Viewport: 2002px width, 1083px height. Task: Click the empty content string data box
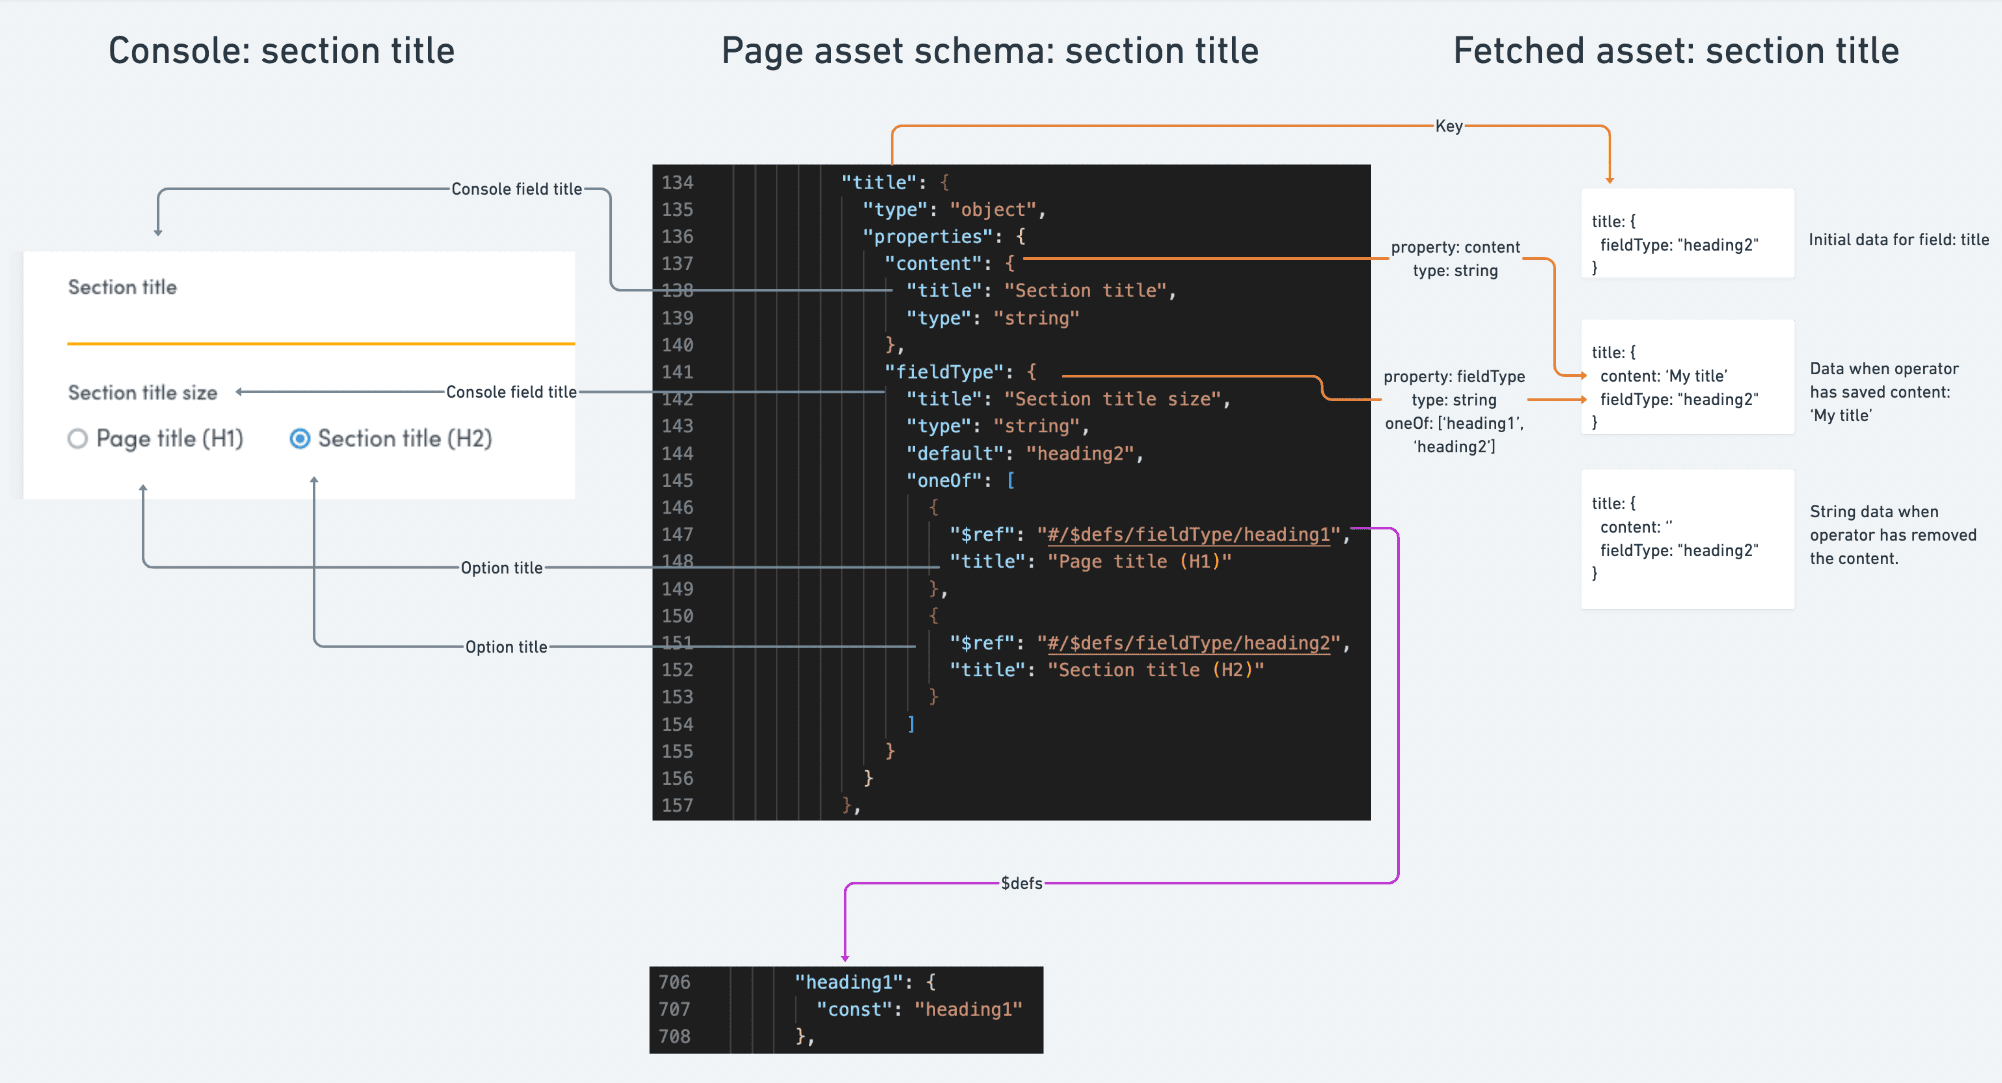[1686, 539]
